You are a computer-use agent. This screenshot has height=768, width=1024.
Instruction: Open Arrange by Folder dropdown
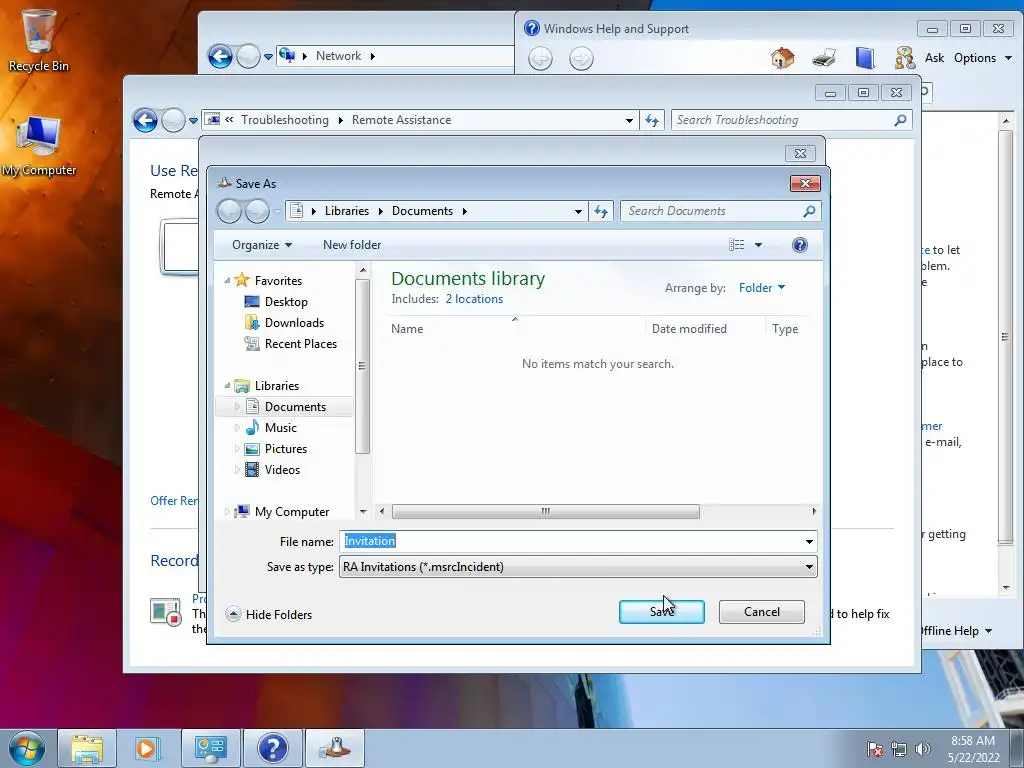761,288
